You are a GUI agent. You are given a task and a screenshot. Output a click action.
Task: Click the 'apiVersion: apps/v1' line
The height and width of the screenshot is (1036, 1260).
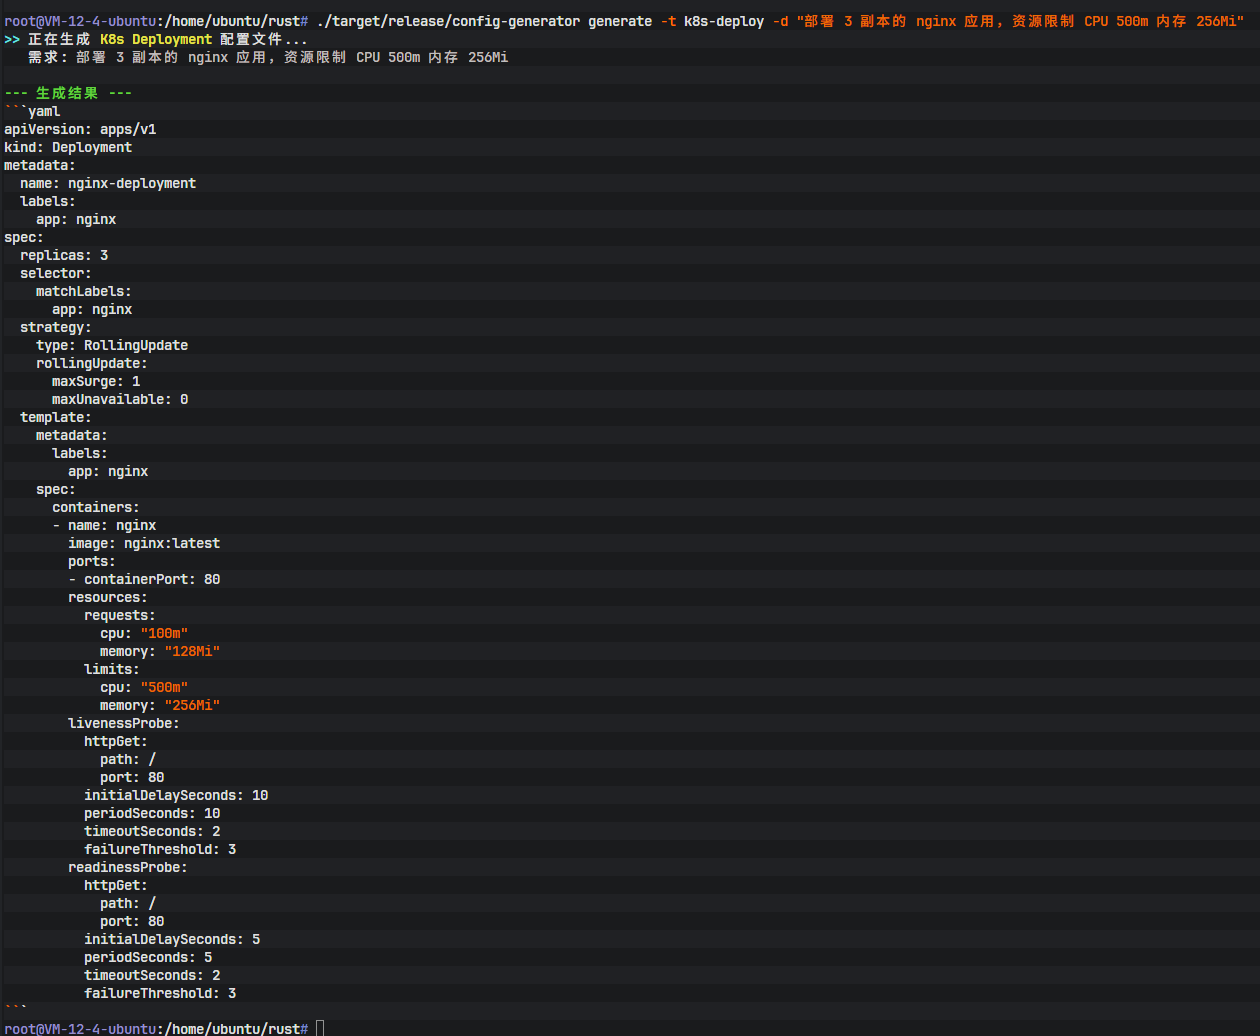[x=80, y=129]
